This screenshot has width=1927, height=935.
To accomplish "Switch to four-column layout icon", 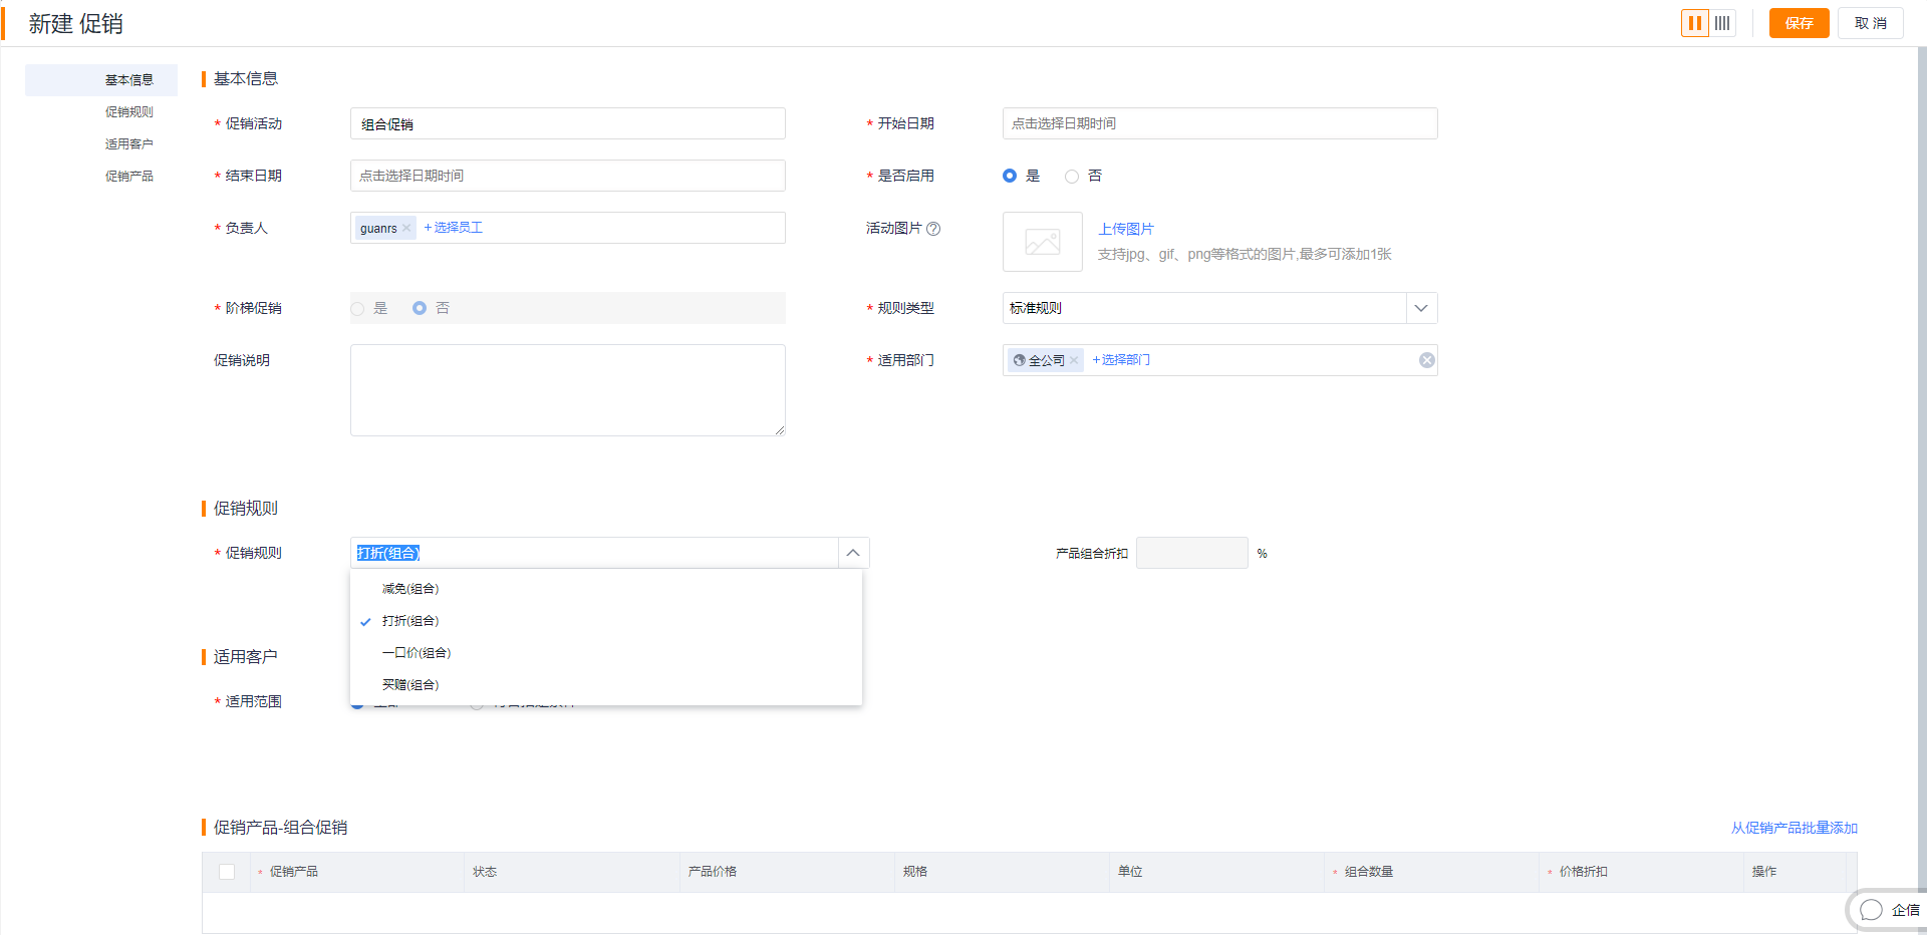I will 1722,23.
